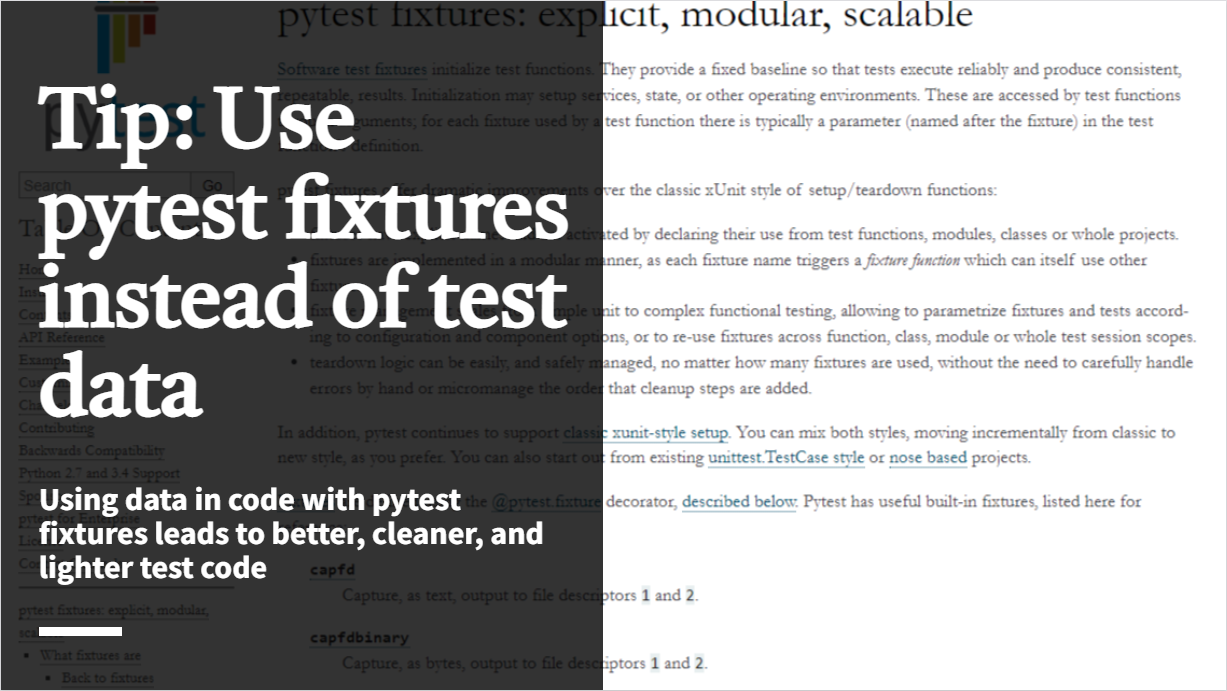Image resolution: width=1227 pixels, height=691 pixels.
Task: Follow the 'unittest.TestCase style' link
Action: click(787, 458)
